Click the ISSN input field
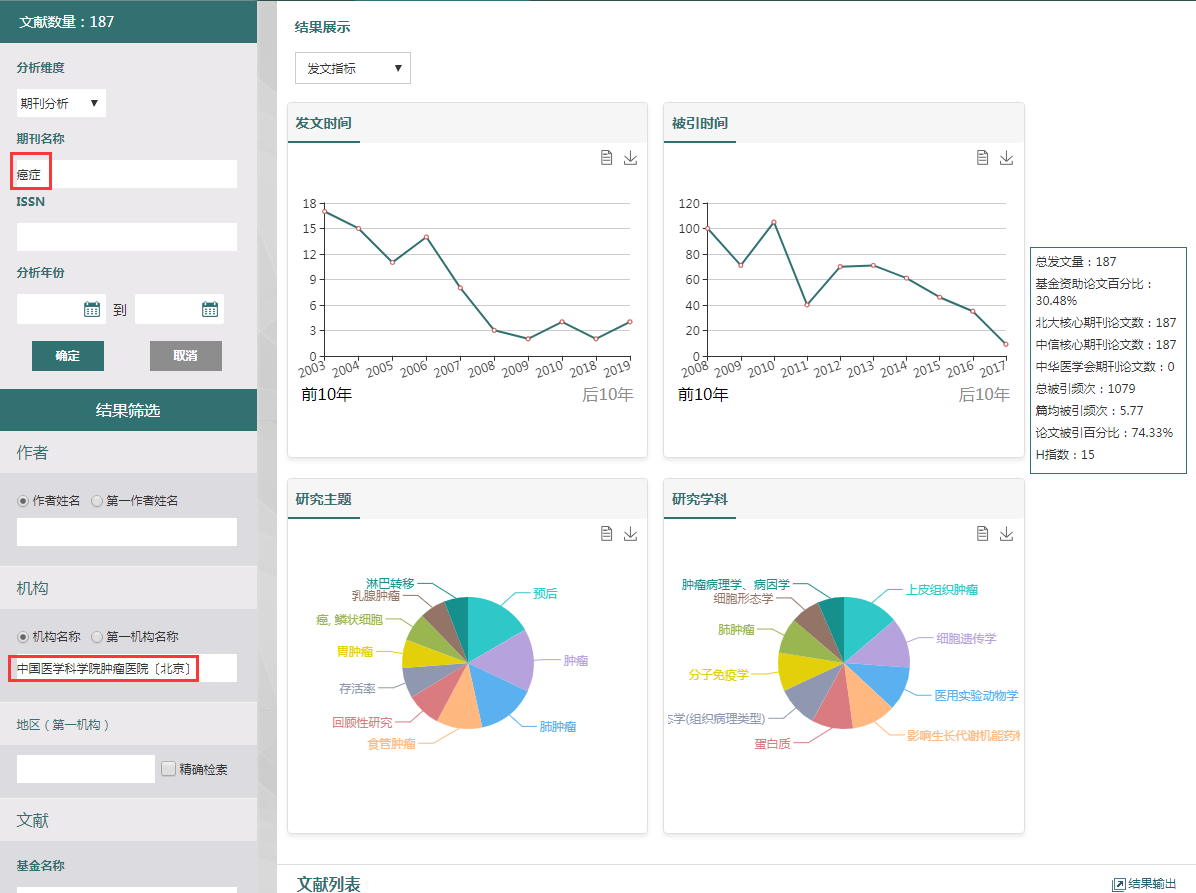The width and height of the screenshot is (1196, 893). click(127, 237)
